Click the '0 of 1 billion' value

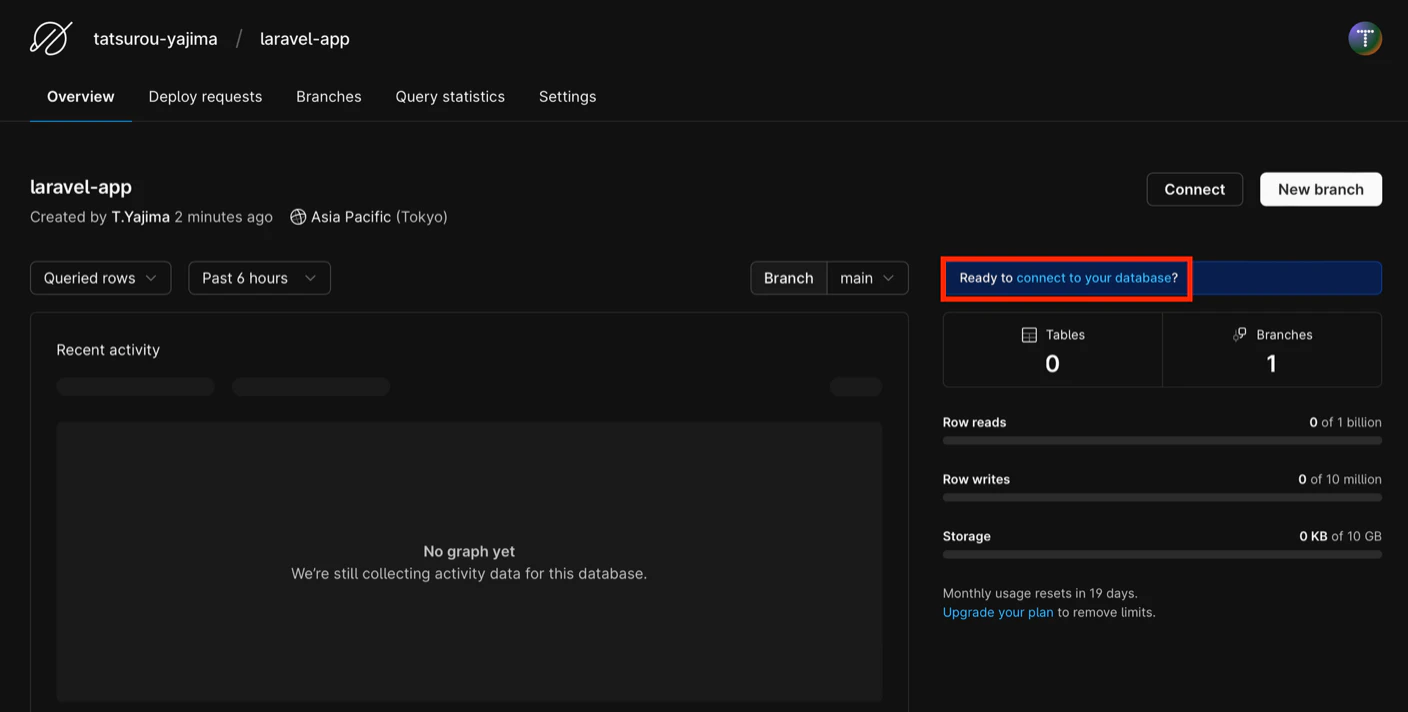1345,422
